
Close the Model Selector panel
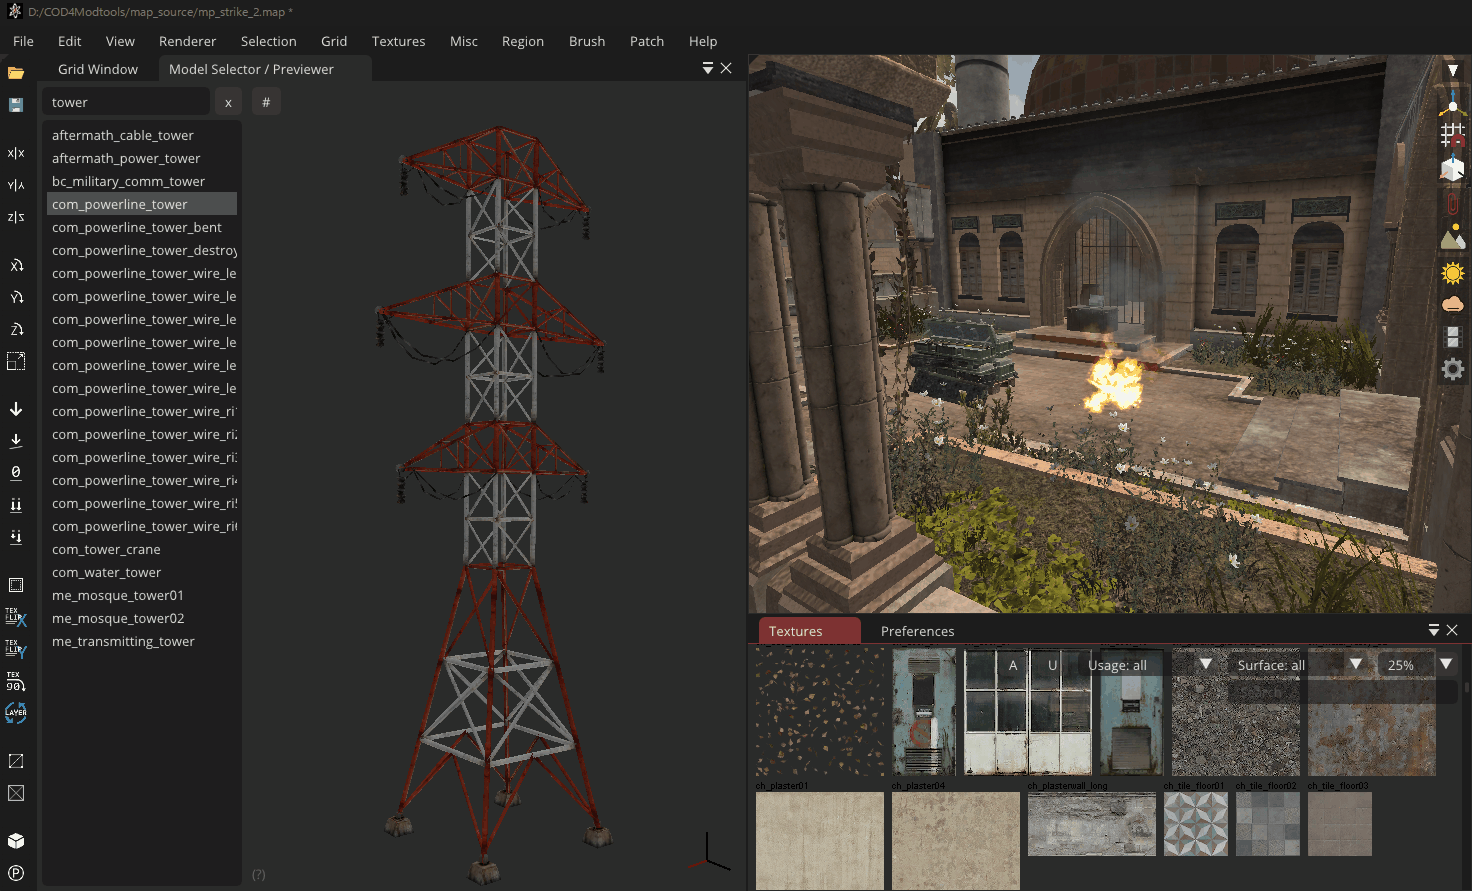[726, 68]
